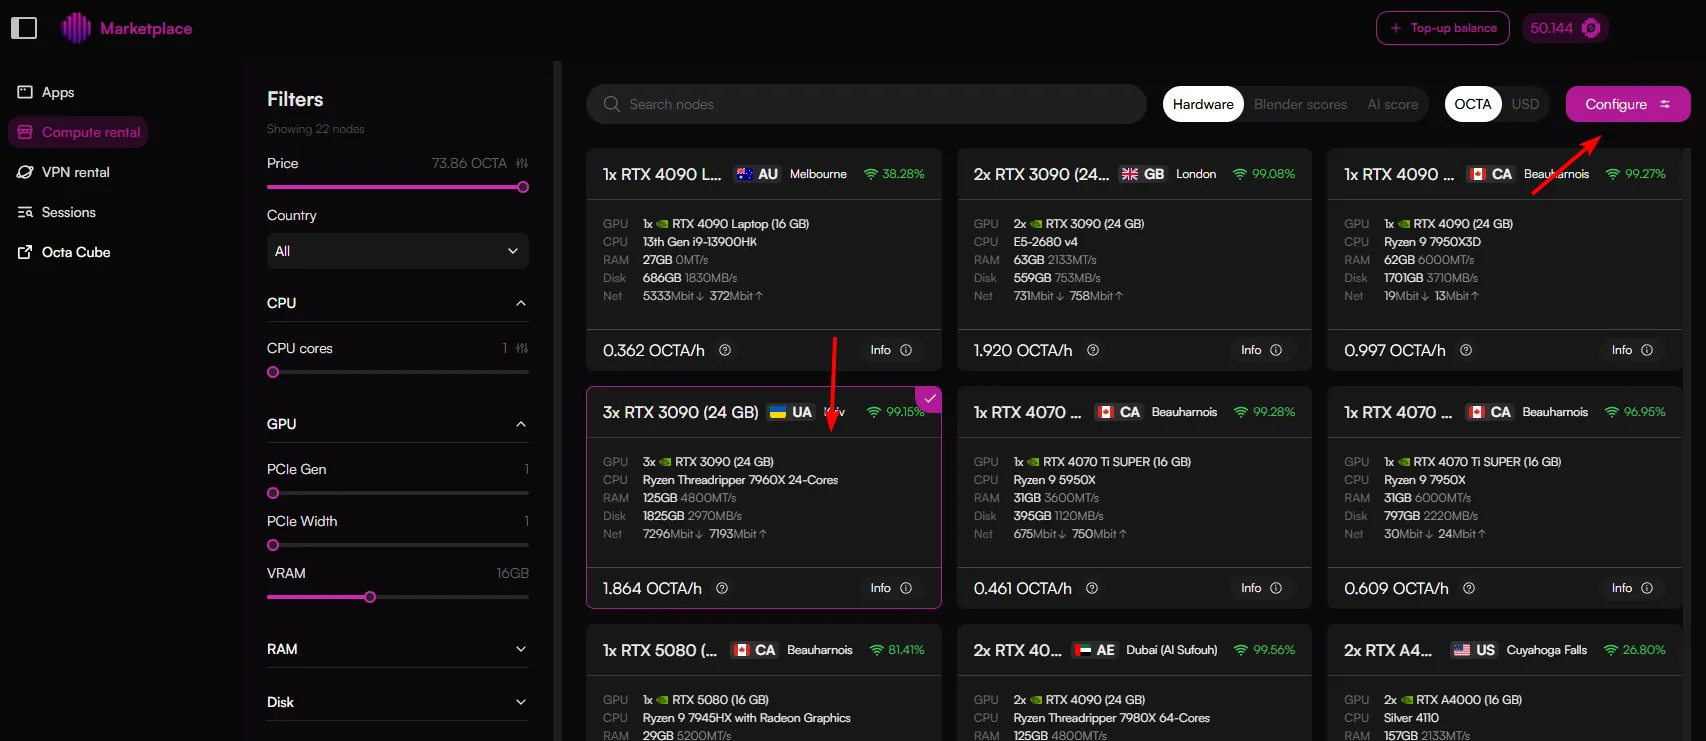Open Info for RTX 4090 Laptop node
The image size is (1706, 741).
pos(890,350)
